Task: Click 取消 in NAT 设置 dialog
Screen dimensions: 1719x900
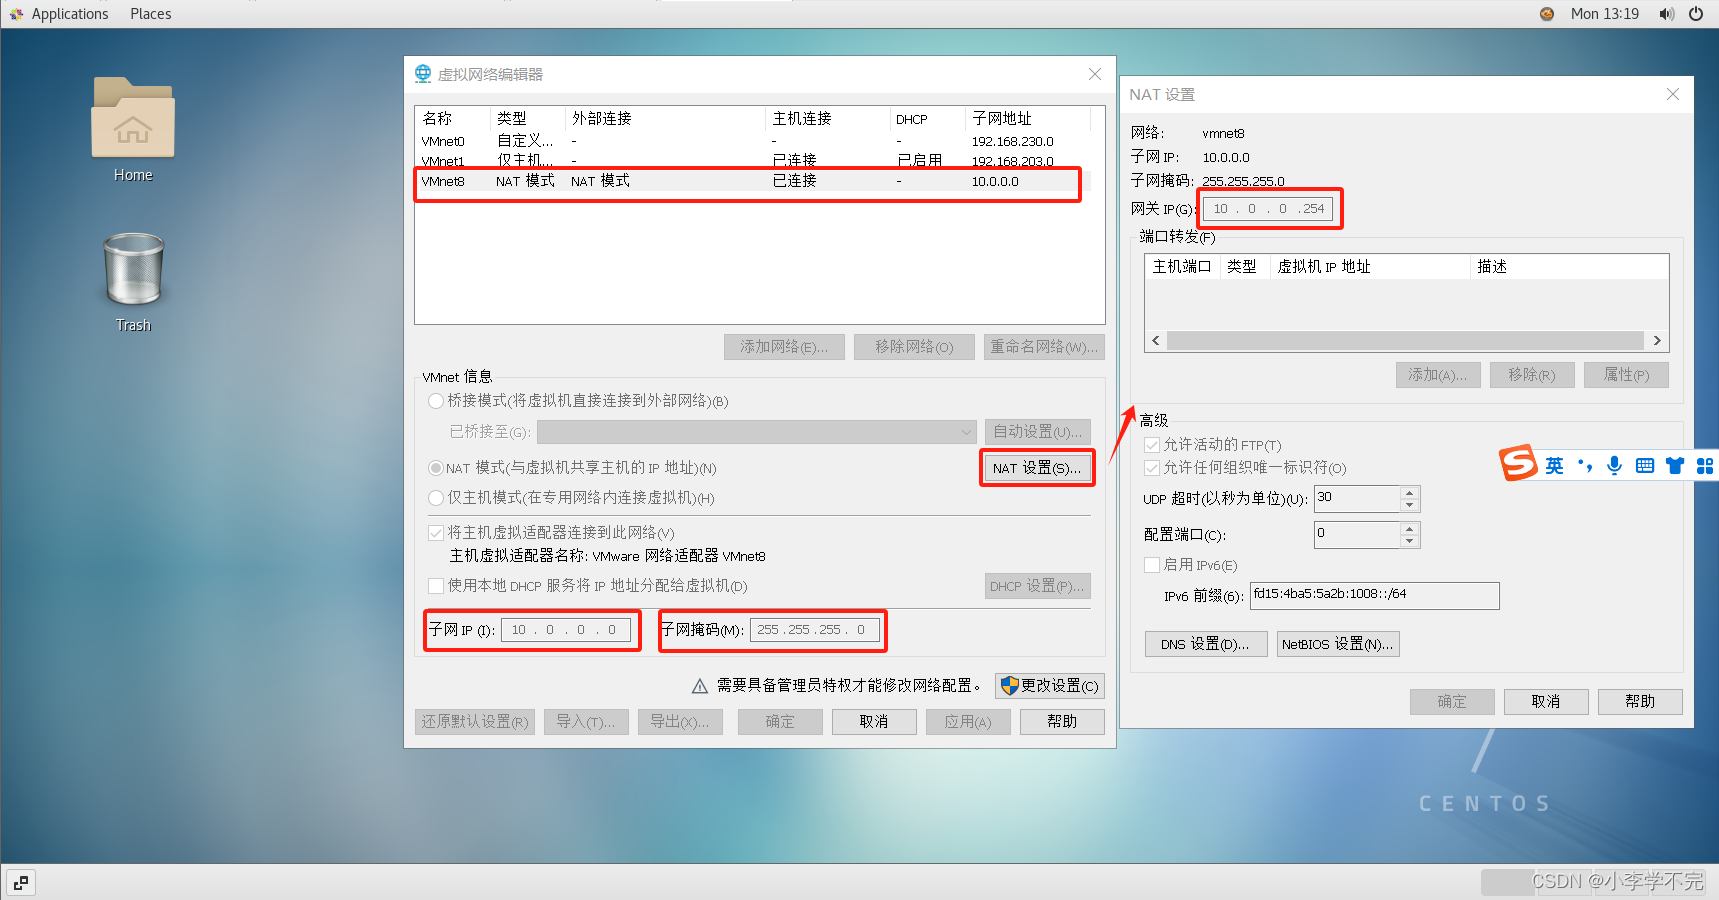Action: click(x=1546, y=702)
